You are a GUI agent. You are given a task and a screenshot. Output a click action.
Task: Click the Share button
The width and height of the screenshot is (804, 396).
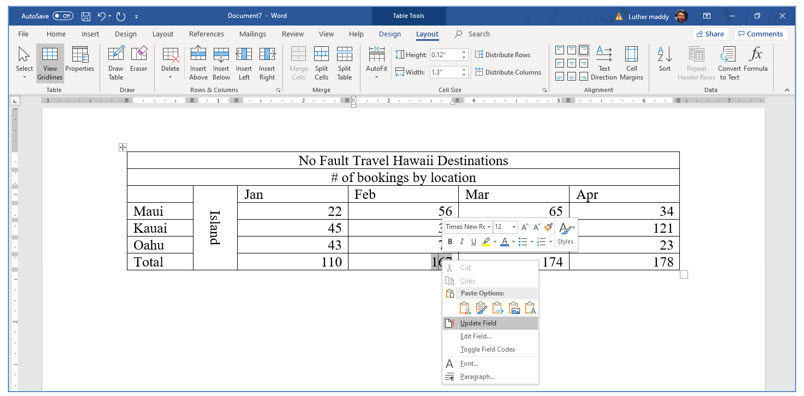pos(710,34)
